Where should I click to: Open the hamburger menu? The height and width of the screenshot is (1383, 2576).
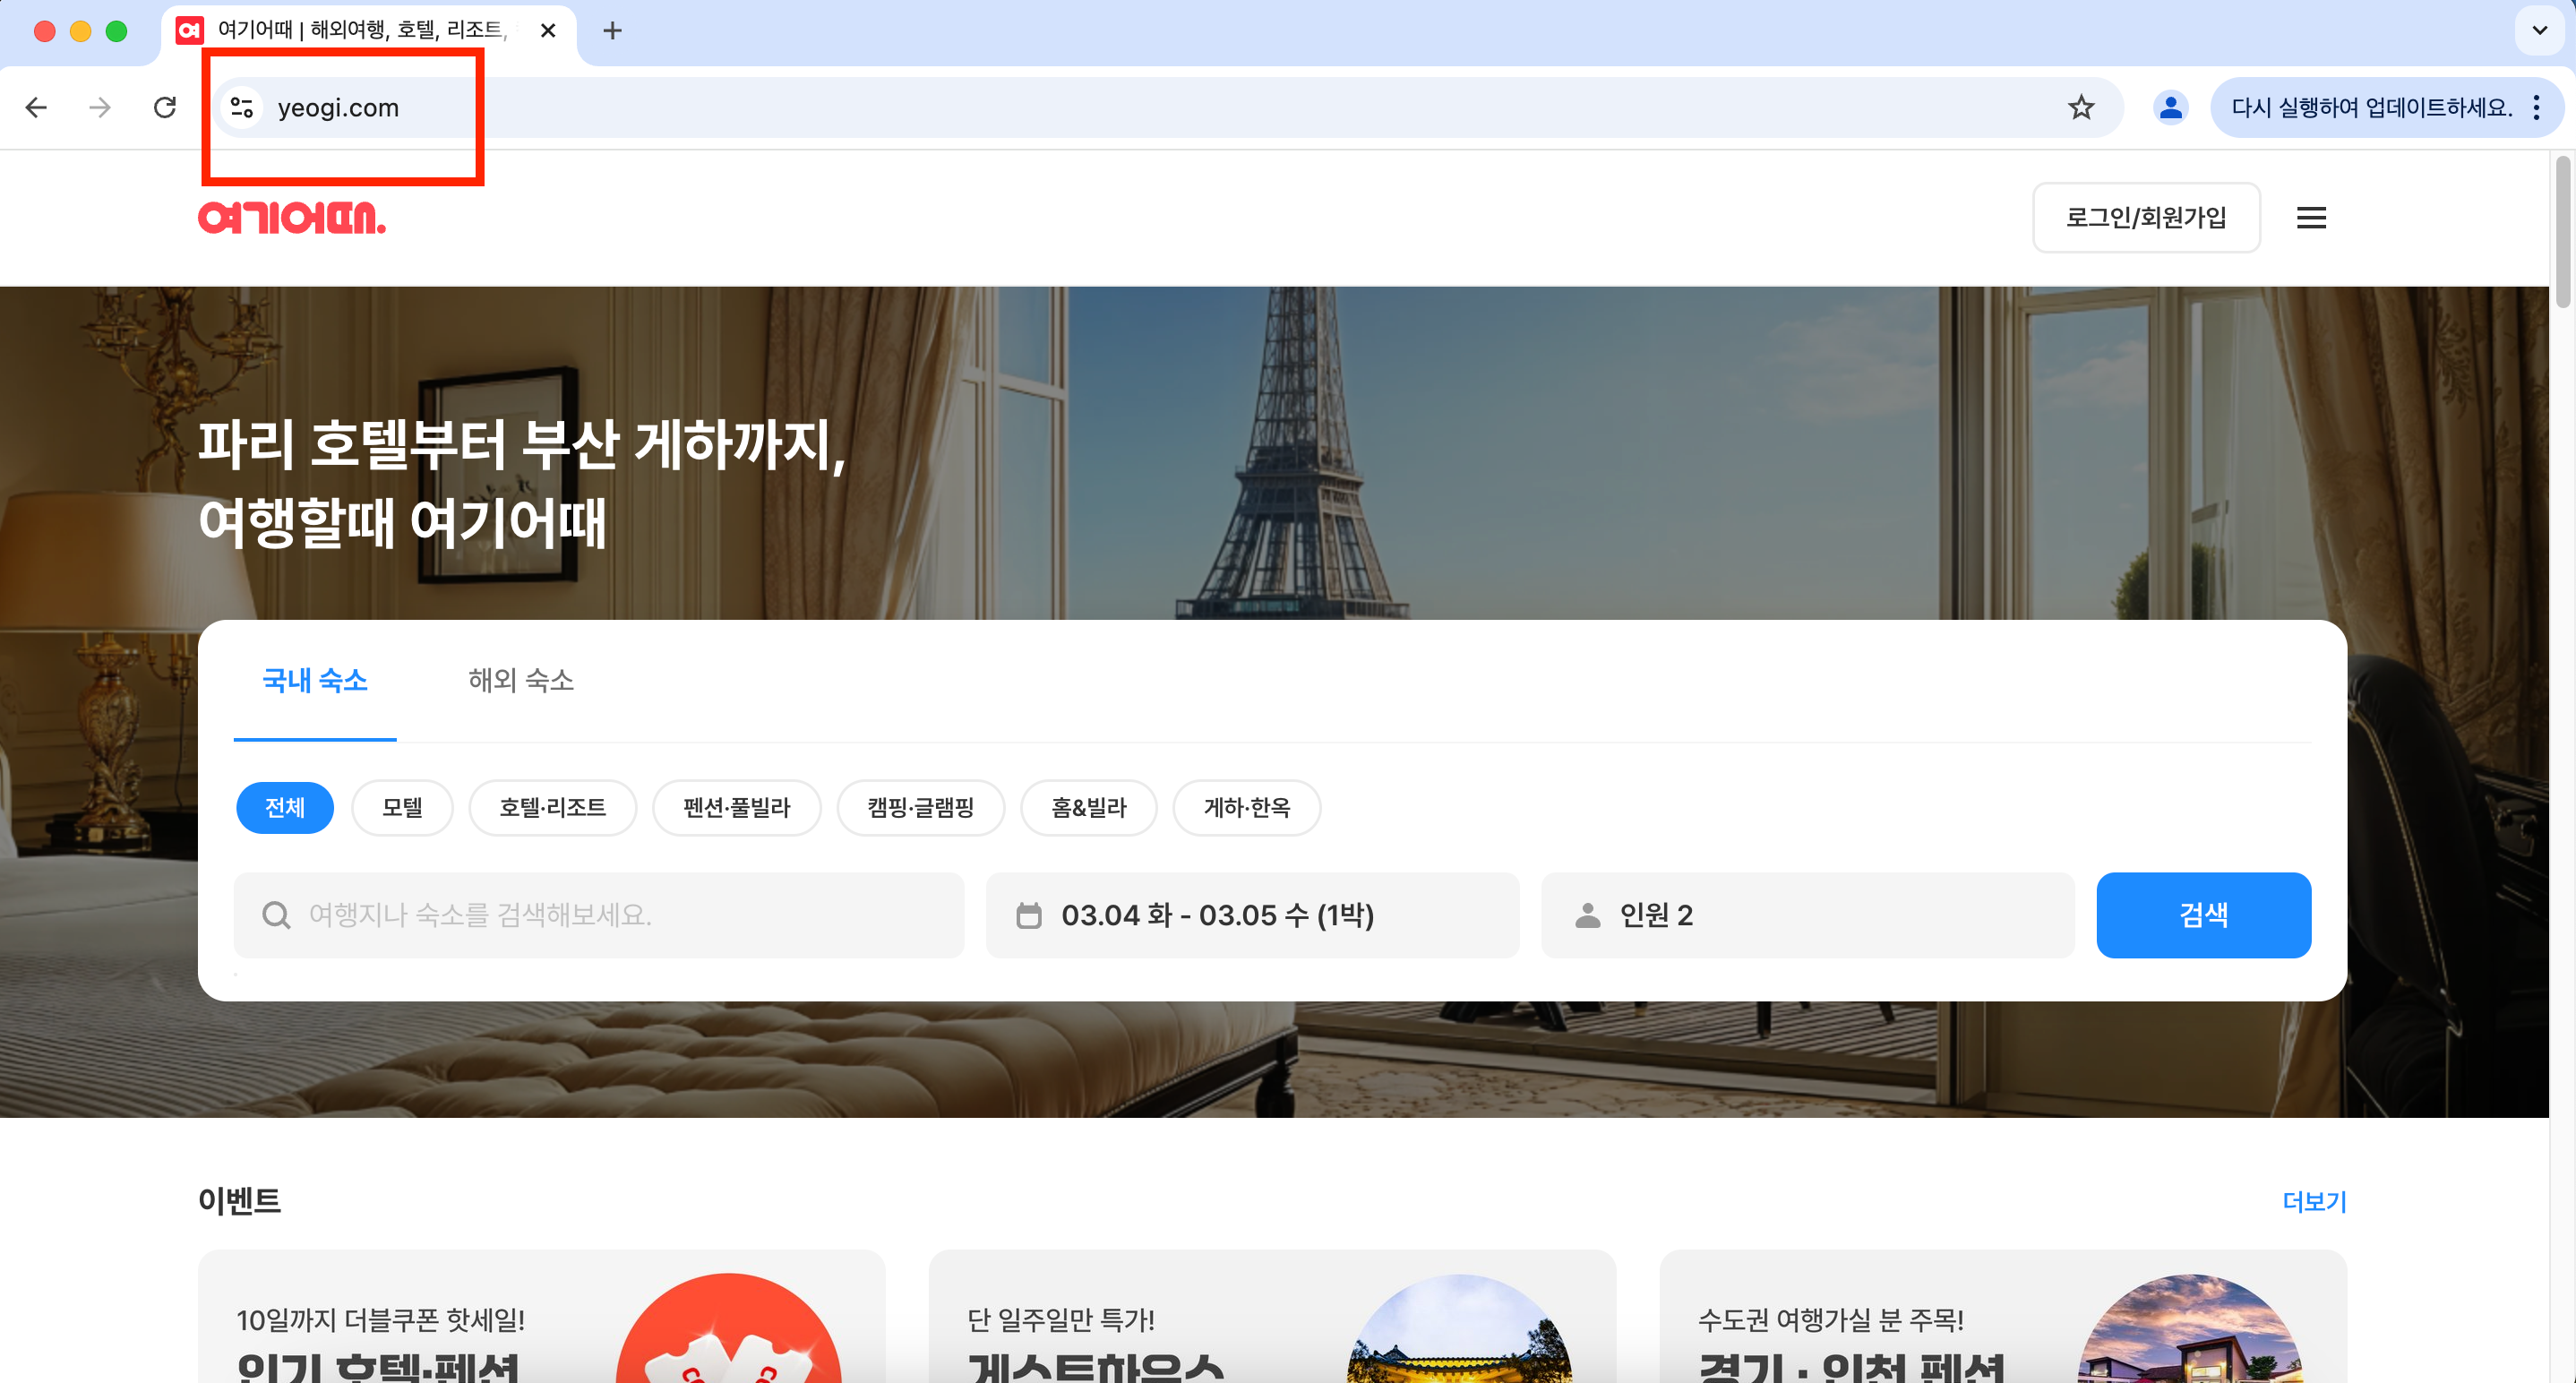click(x=2311, y=217)
